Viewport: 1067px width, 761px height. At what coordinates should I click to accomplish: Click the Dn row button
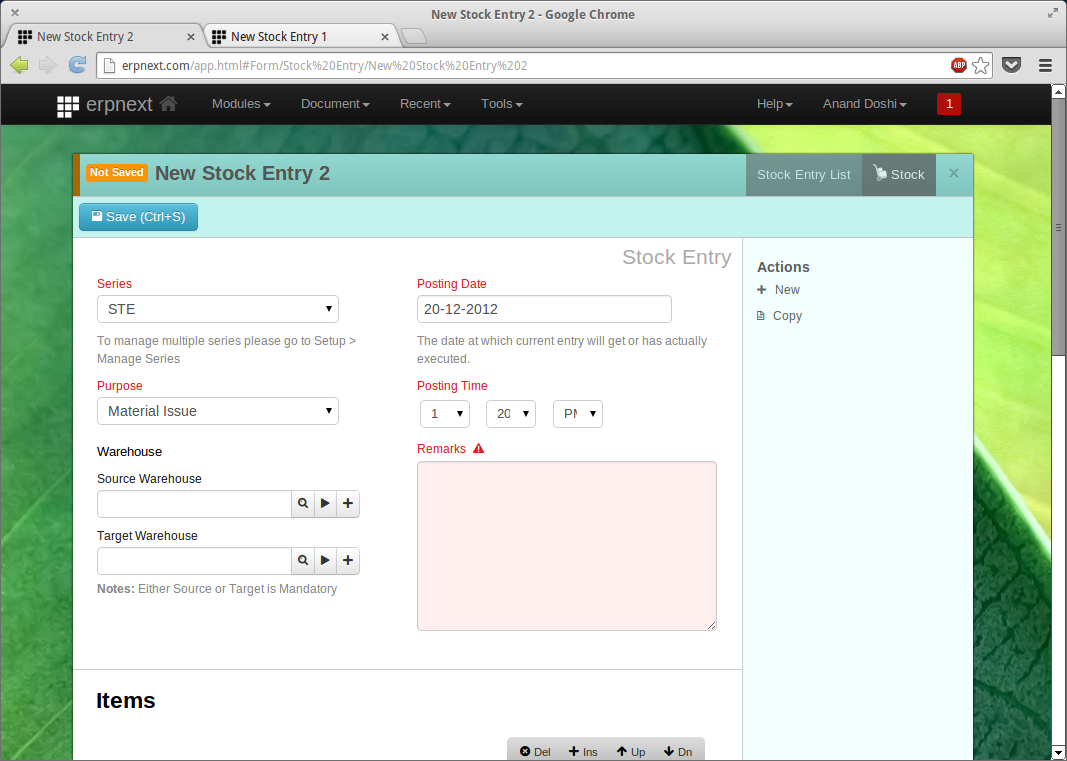[678, 751]
